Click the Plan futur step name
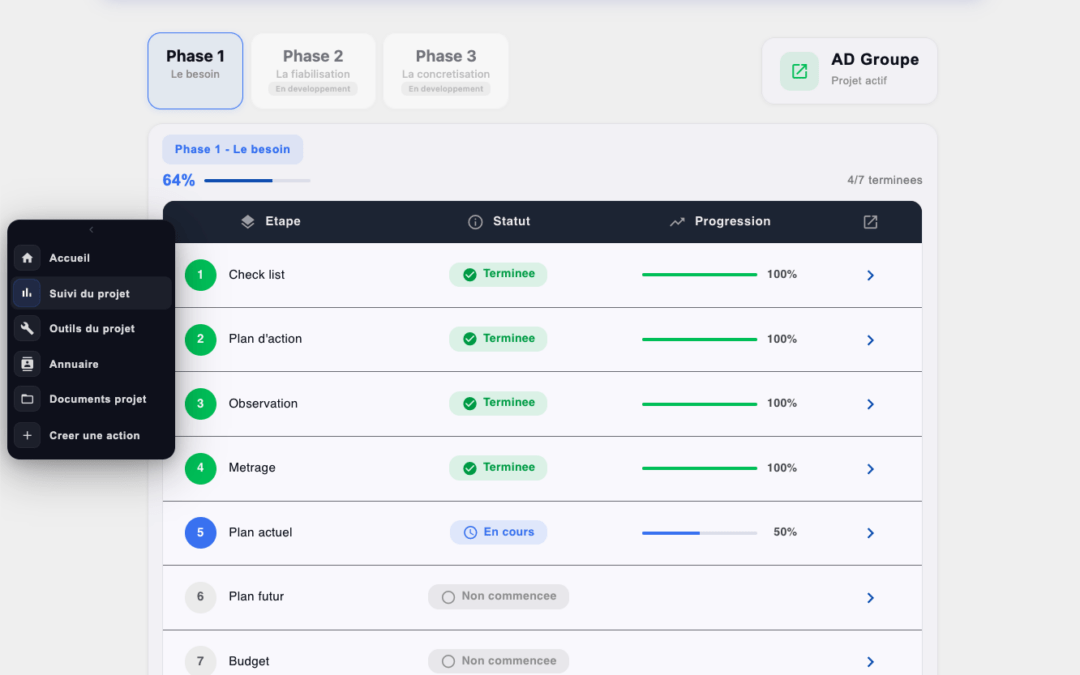This screenshot has height=675, width=1080. click(256, 596)
